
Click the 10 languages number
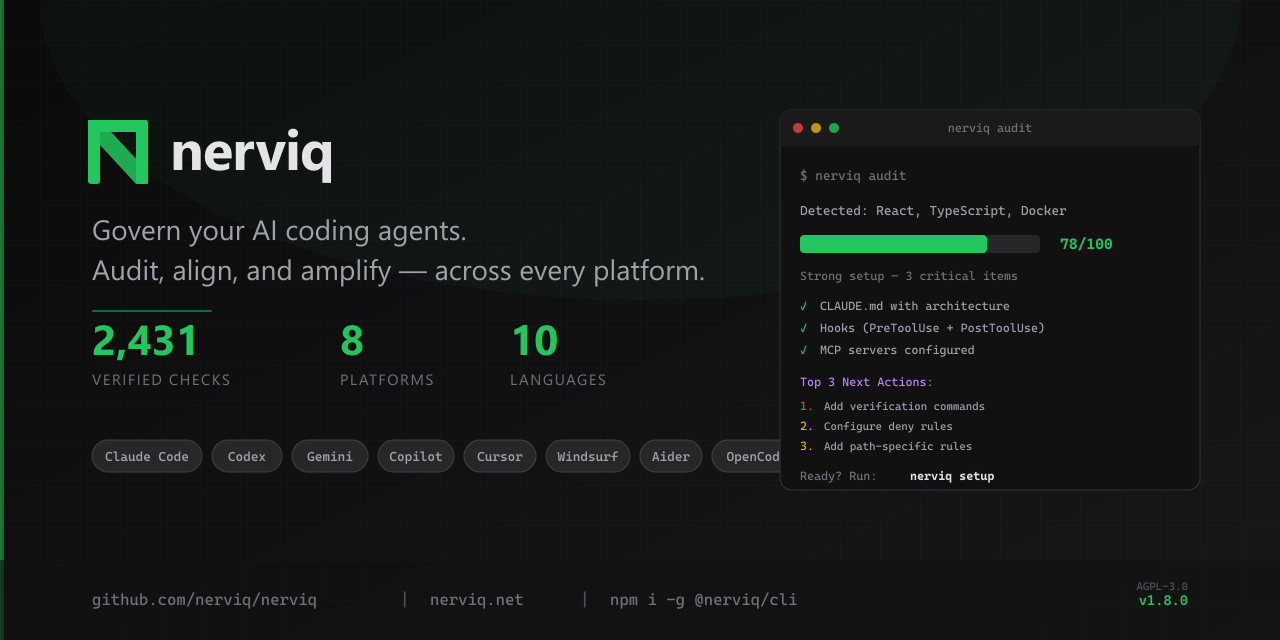coord(535,341)
